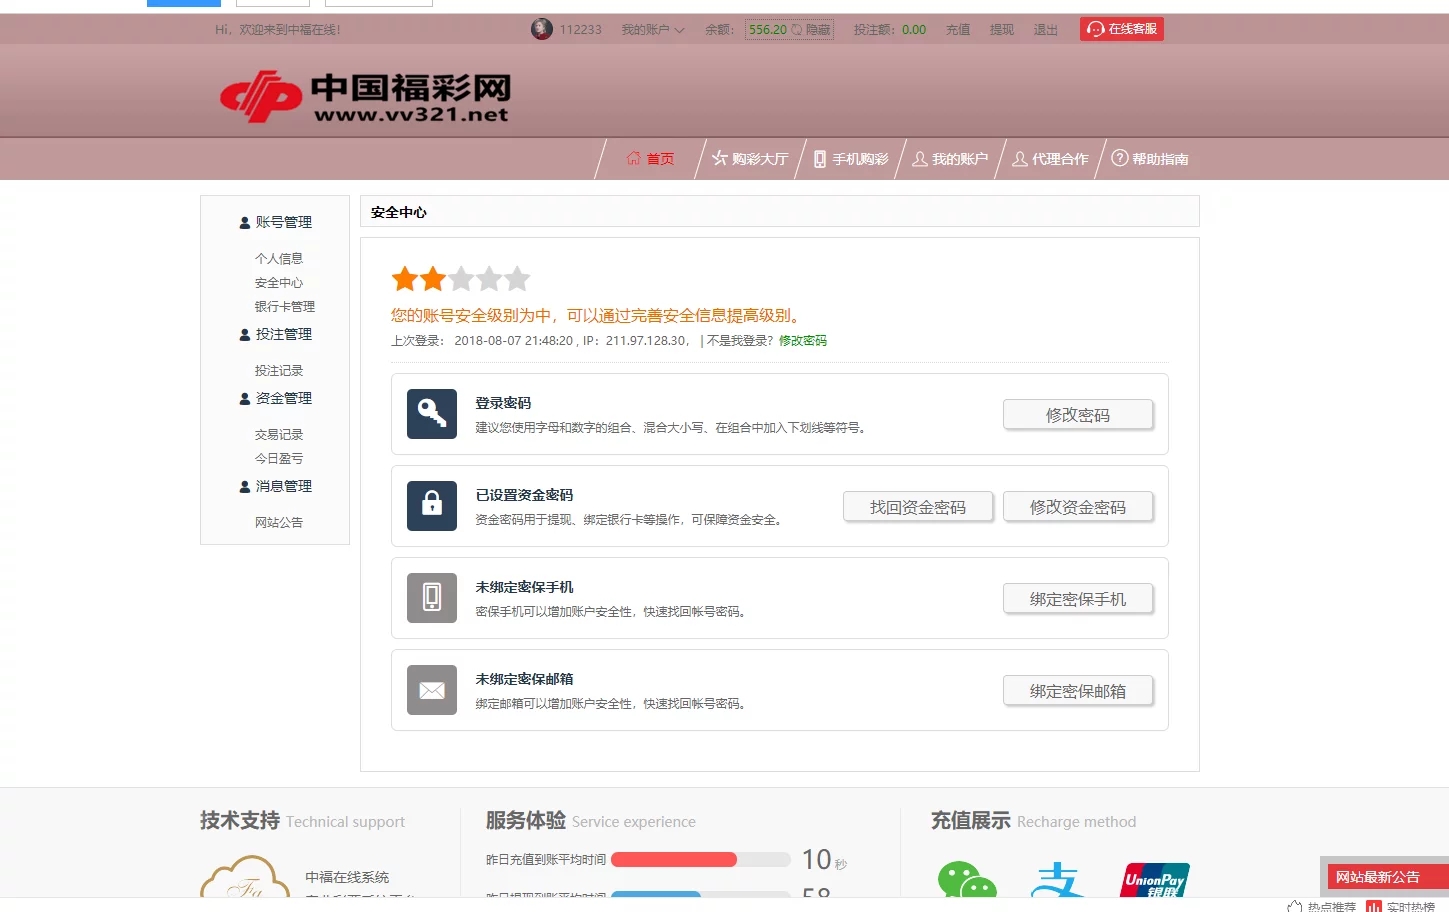The width and height of the screenshot is (1449, 912).
Task: Click the WeChat recharge icon
Action: (x=966, y=880)
